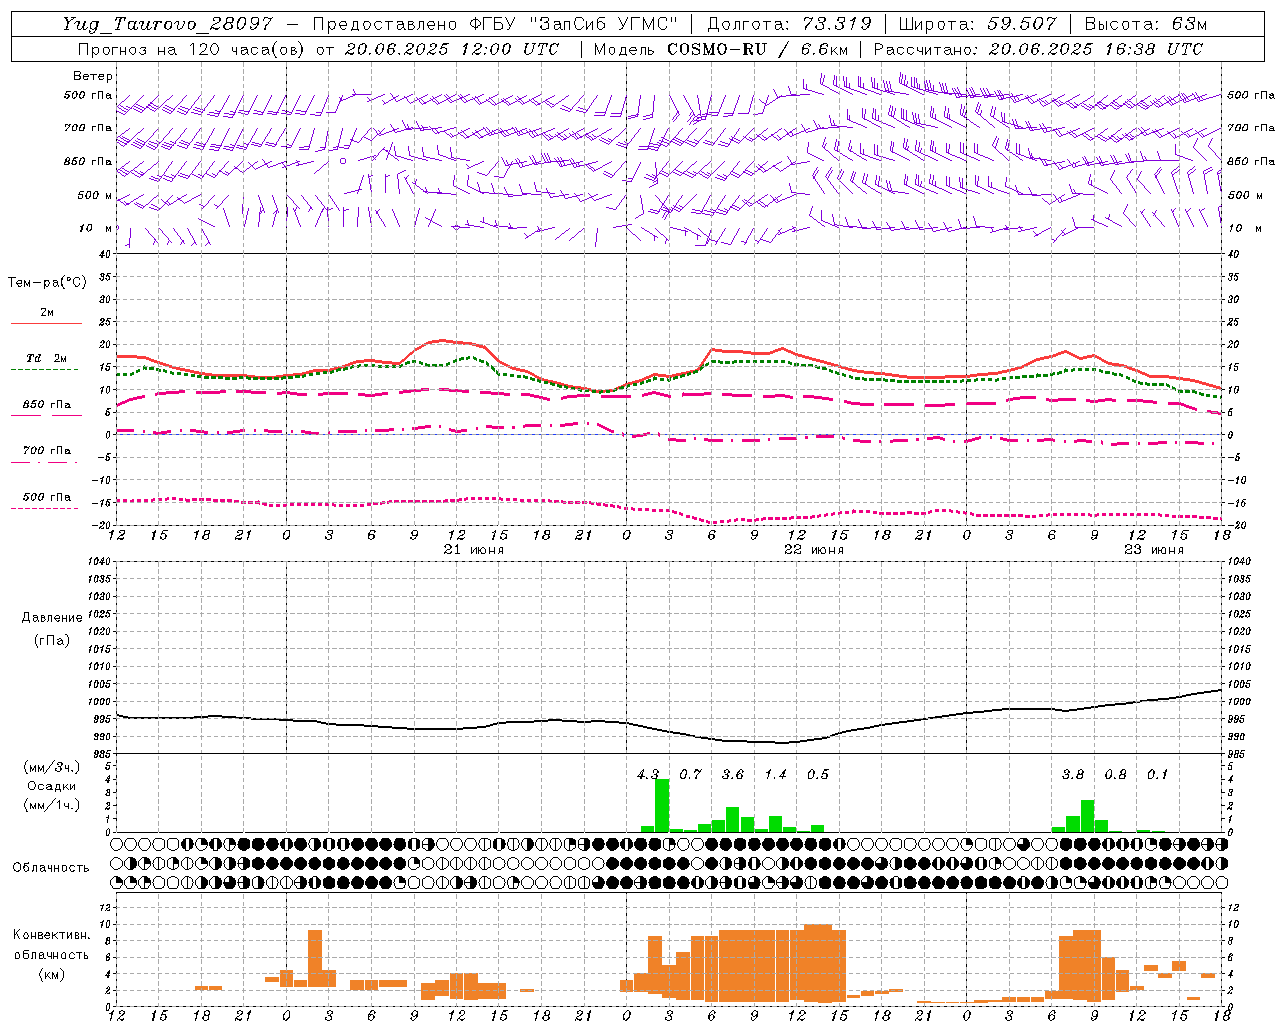1280x1024 pixels.
Task: Click the '21 июня' date label
Action: (x=474, y=550)
